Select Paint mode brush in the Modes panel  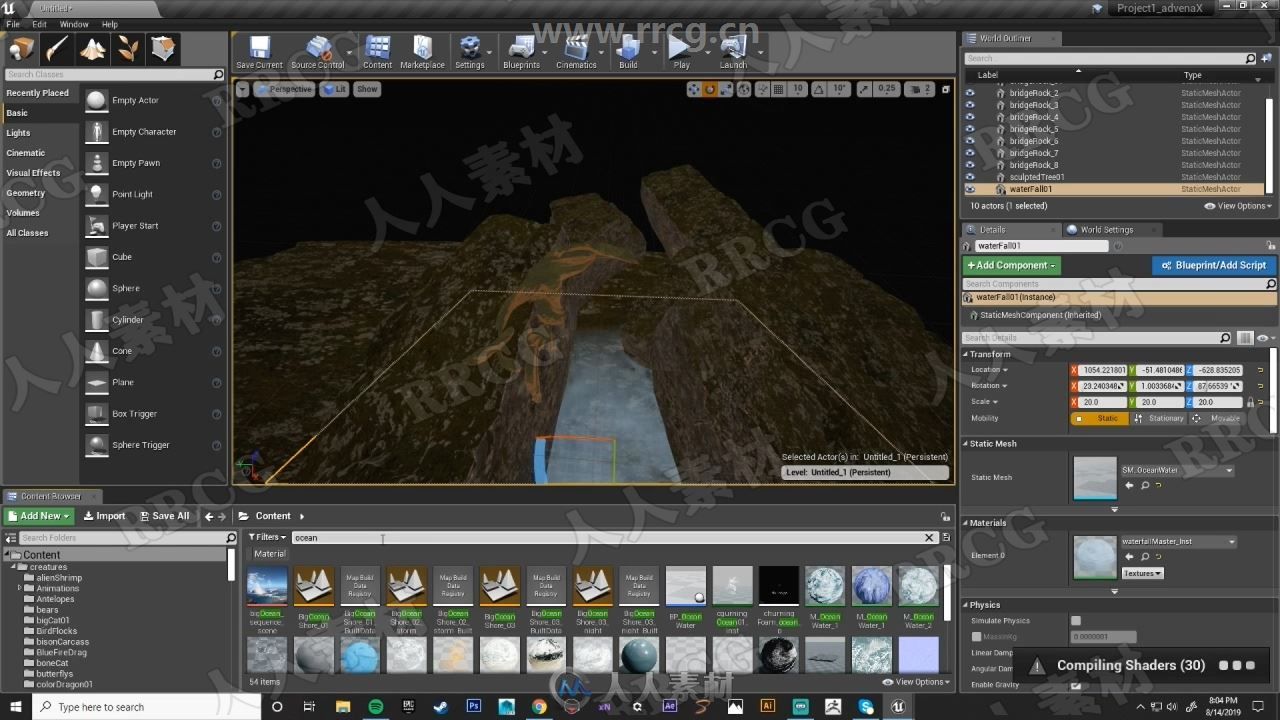(x=57, y=49)
